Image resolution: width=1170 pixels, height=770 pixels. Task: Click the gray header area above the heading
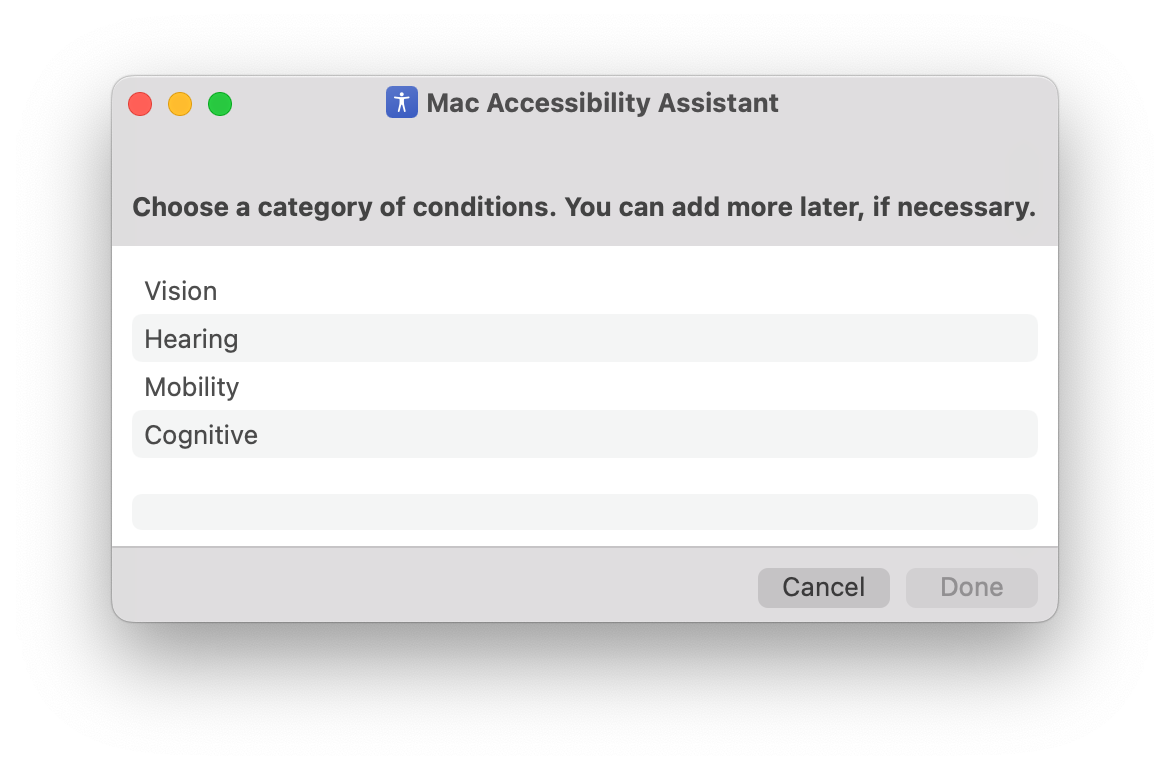coord(584,155)
